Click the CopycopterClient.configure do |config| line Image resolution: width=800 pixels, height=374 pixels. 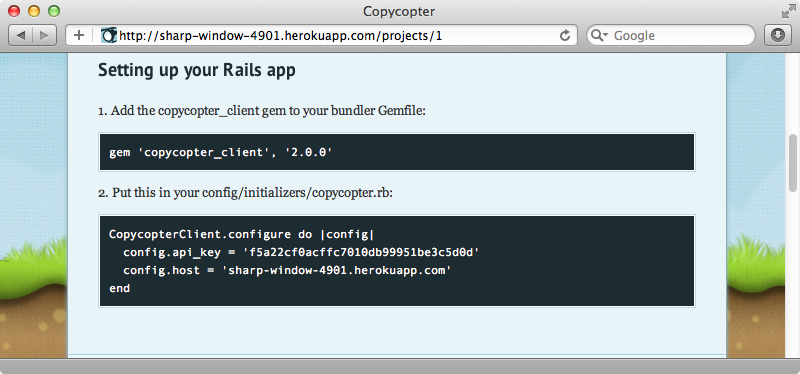[x=241, y=235]
